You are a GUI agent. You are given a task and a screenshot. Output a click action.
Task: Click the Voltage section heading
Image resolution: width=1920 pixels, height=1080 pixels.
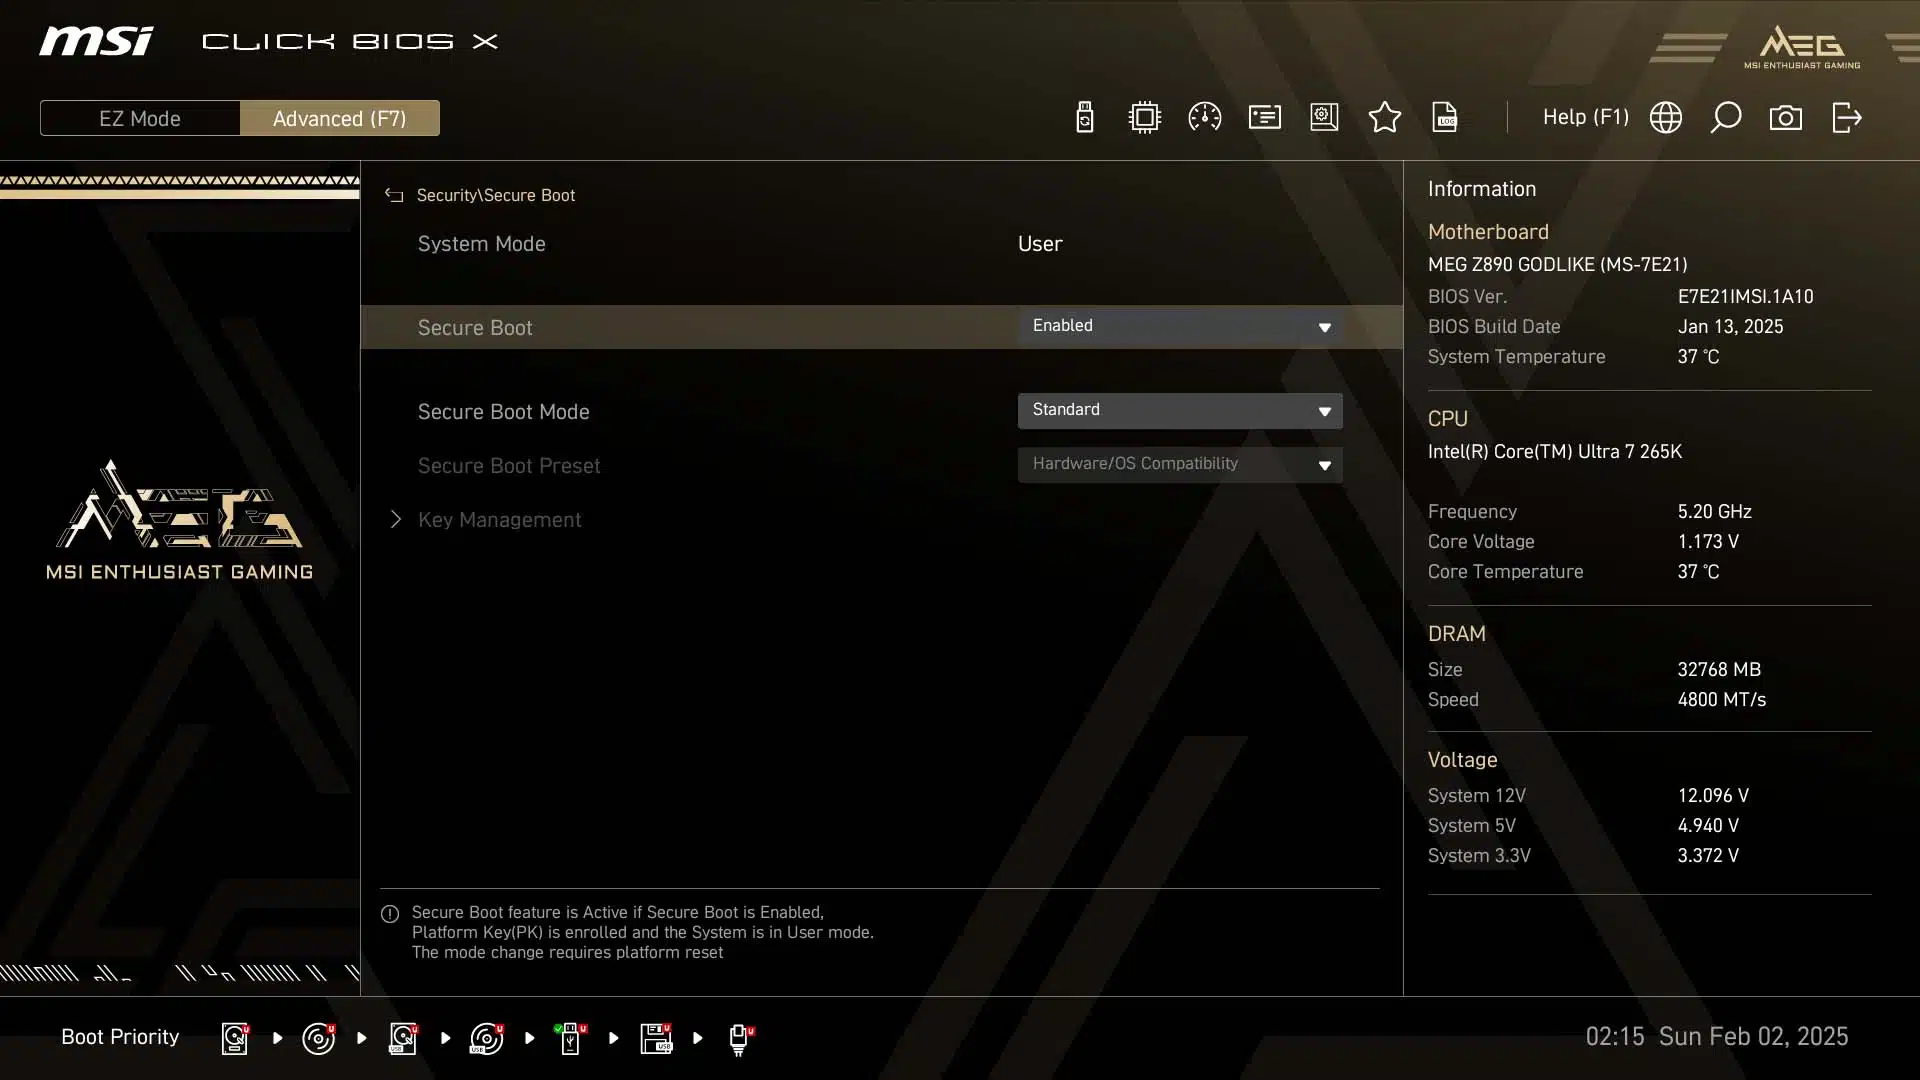pos(1462,760)
